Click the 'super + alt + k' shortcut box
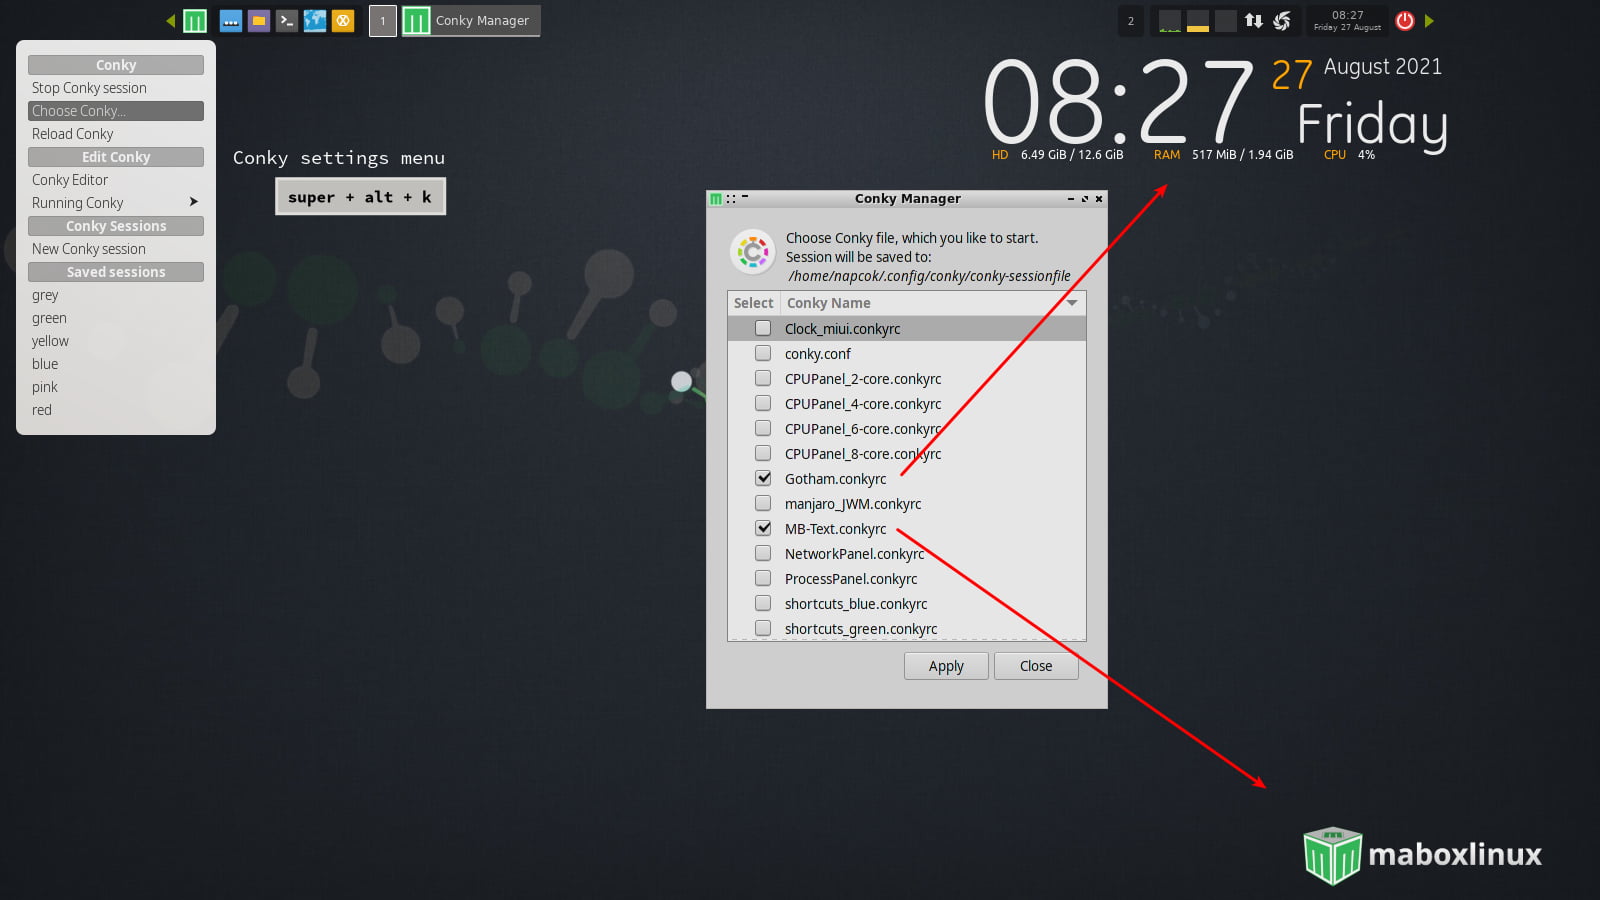The height and width of the screenshot is (900, 1600). point(360,197)
